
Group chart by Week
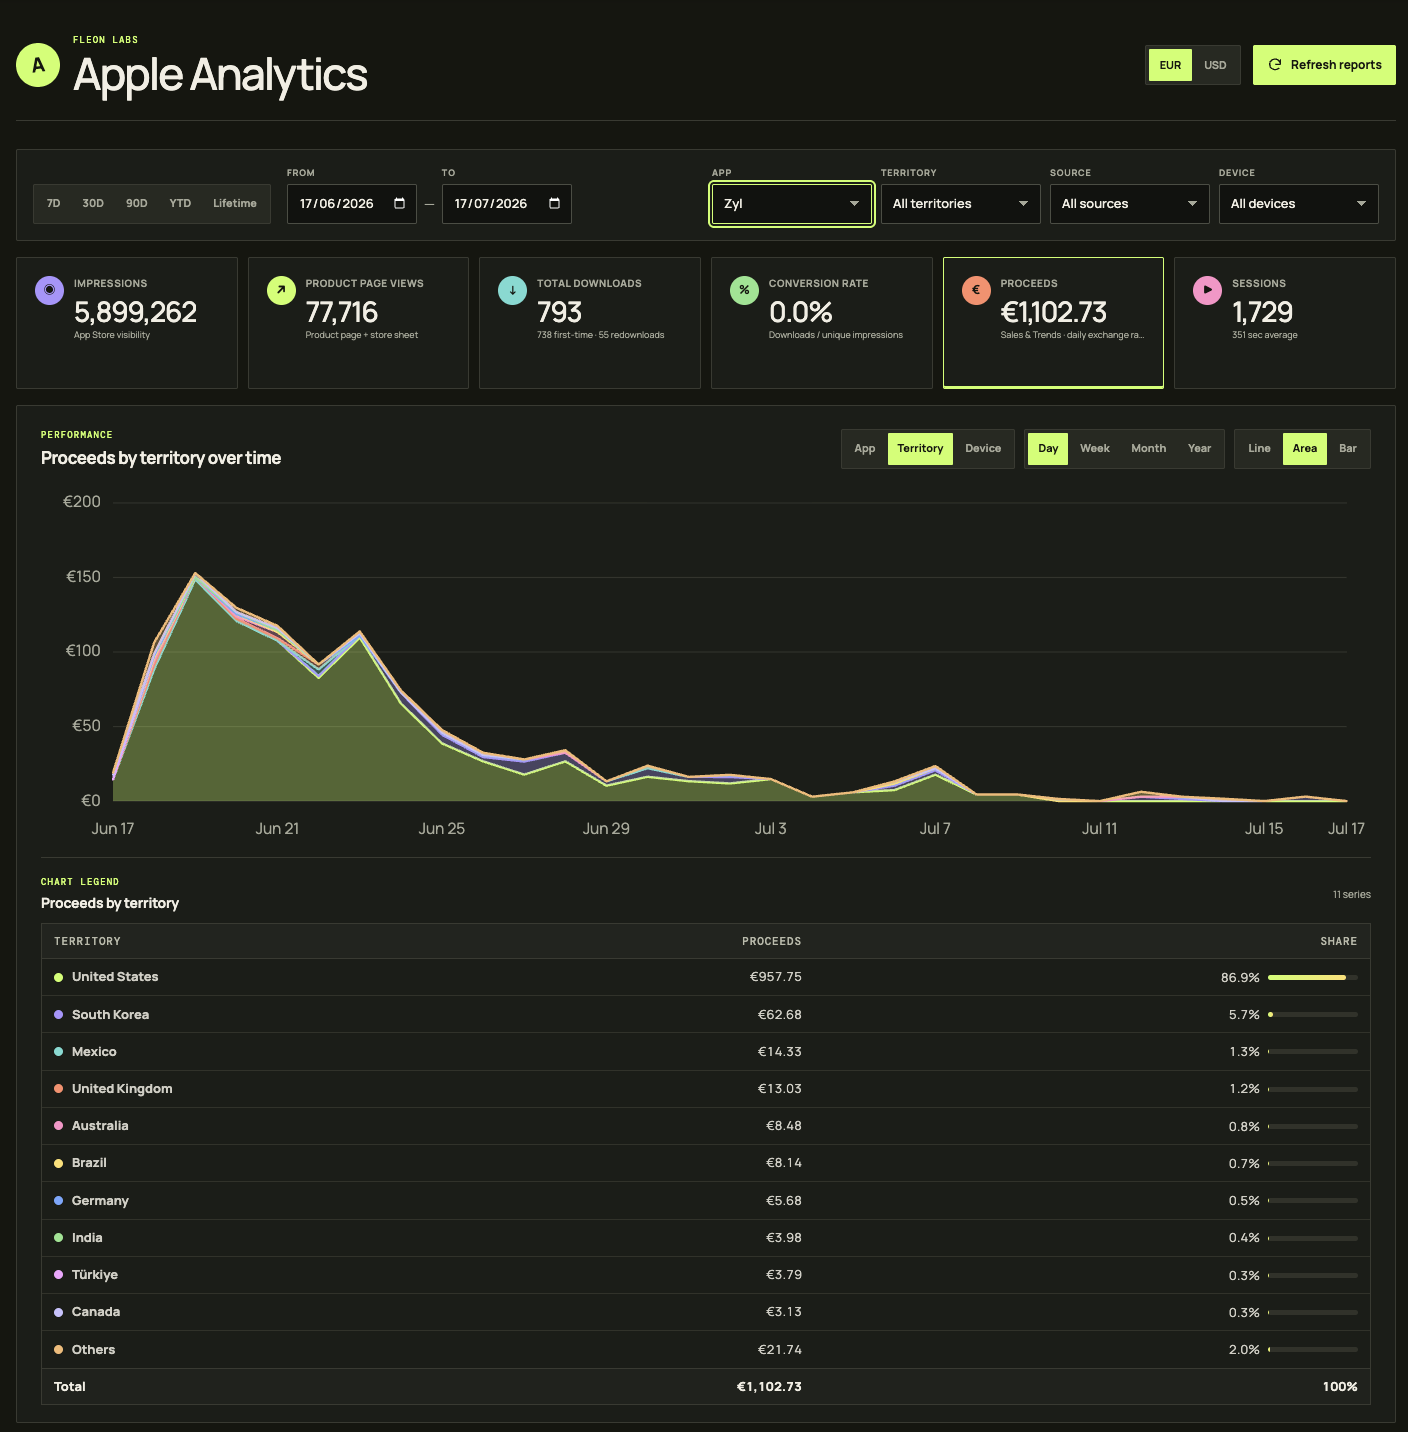coord(1095,449)
